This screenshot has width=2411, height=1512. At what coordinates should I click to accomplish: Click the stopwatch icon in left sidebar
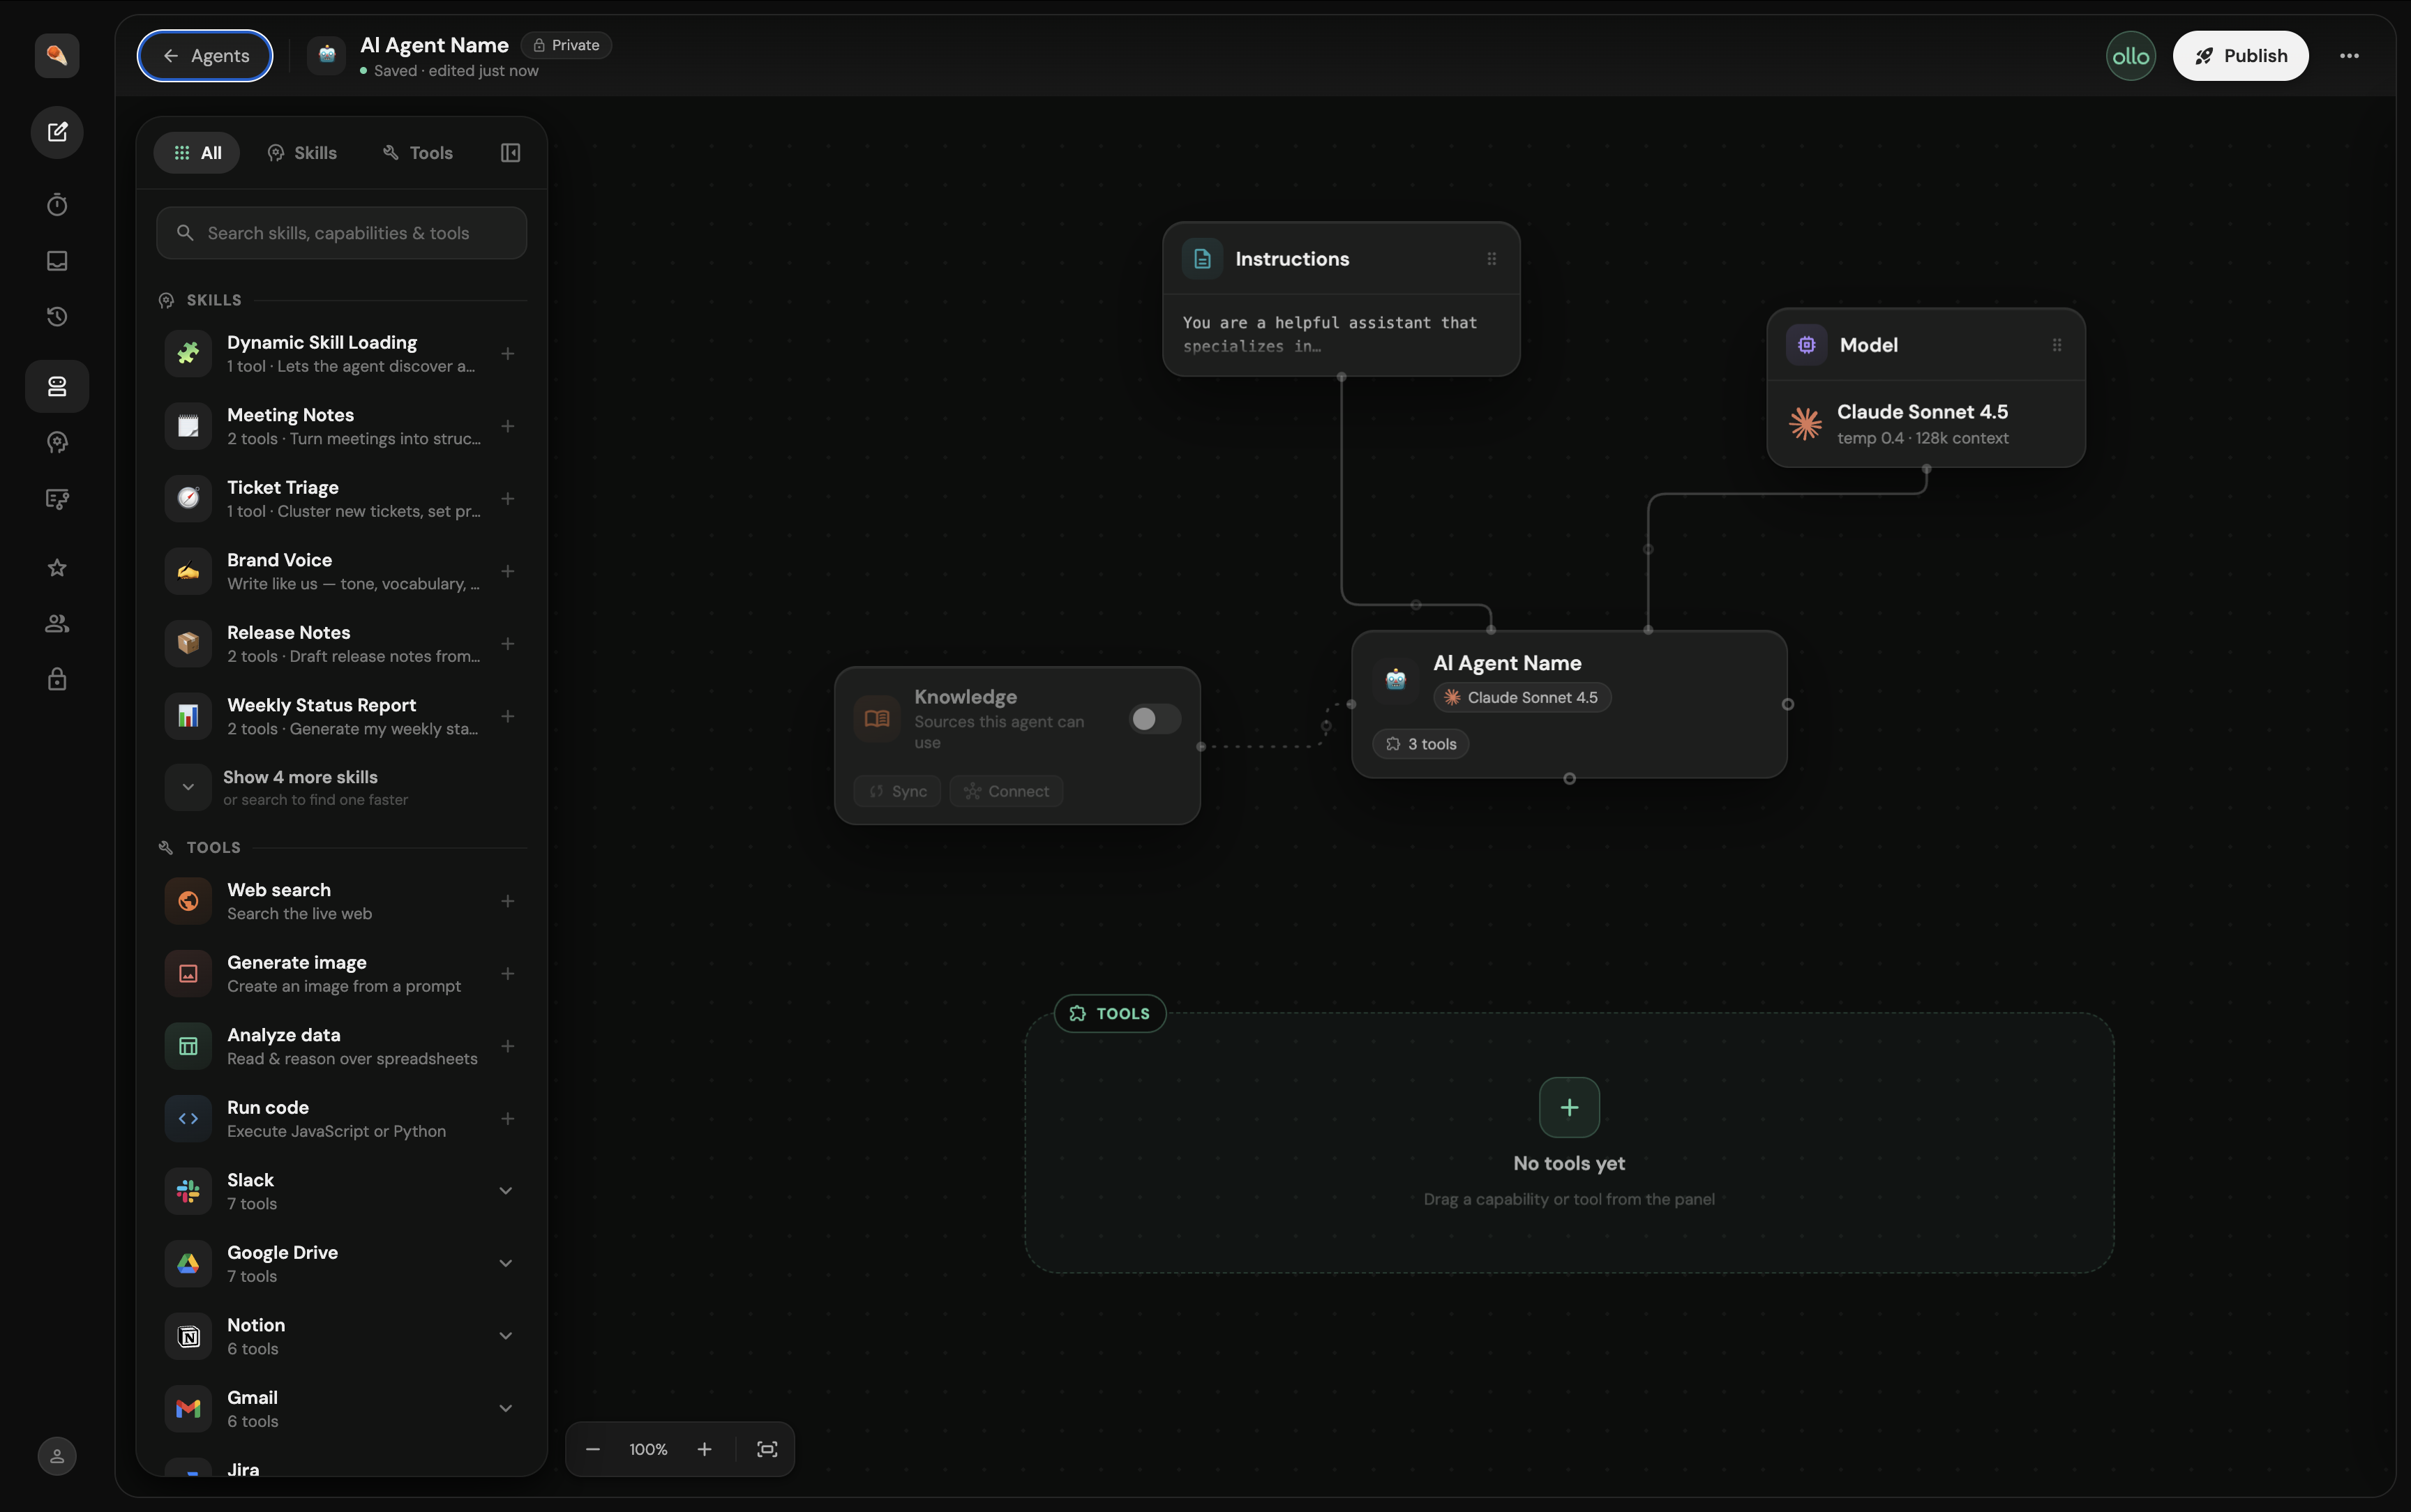[57, 205]
